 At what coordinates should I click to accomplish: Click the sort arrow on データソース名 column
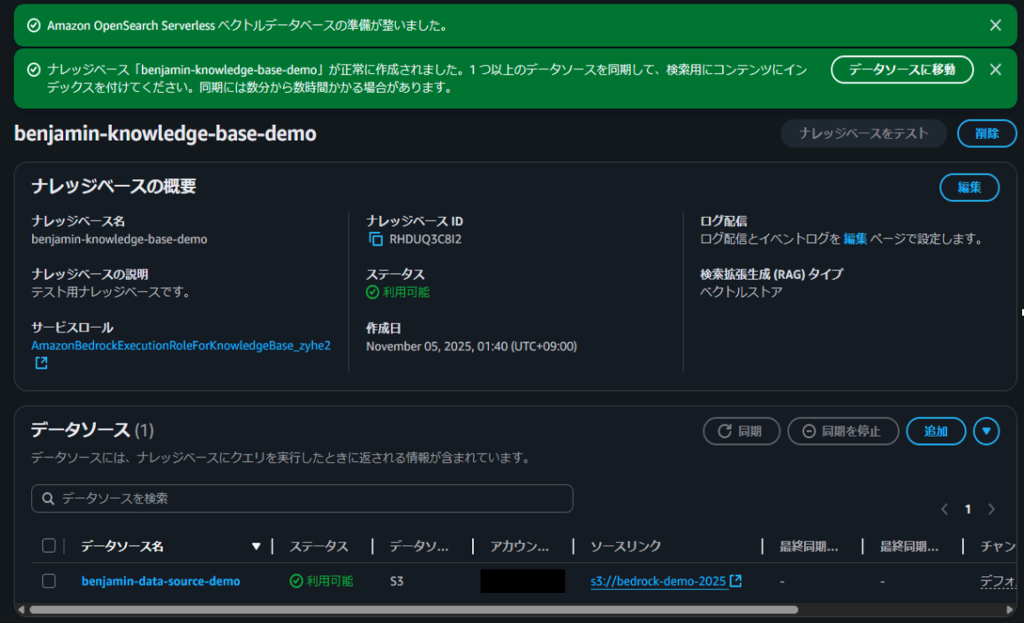257,546
